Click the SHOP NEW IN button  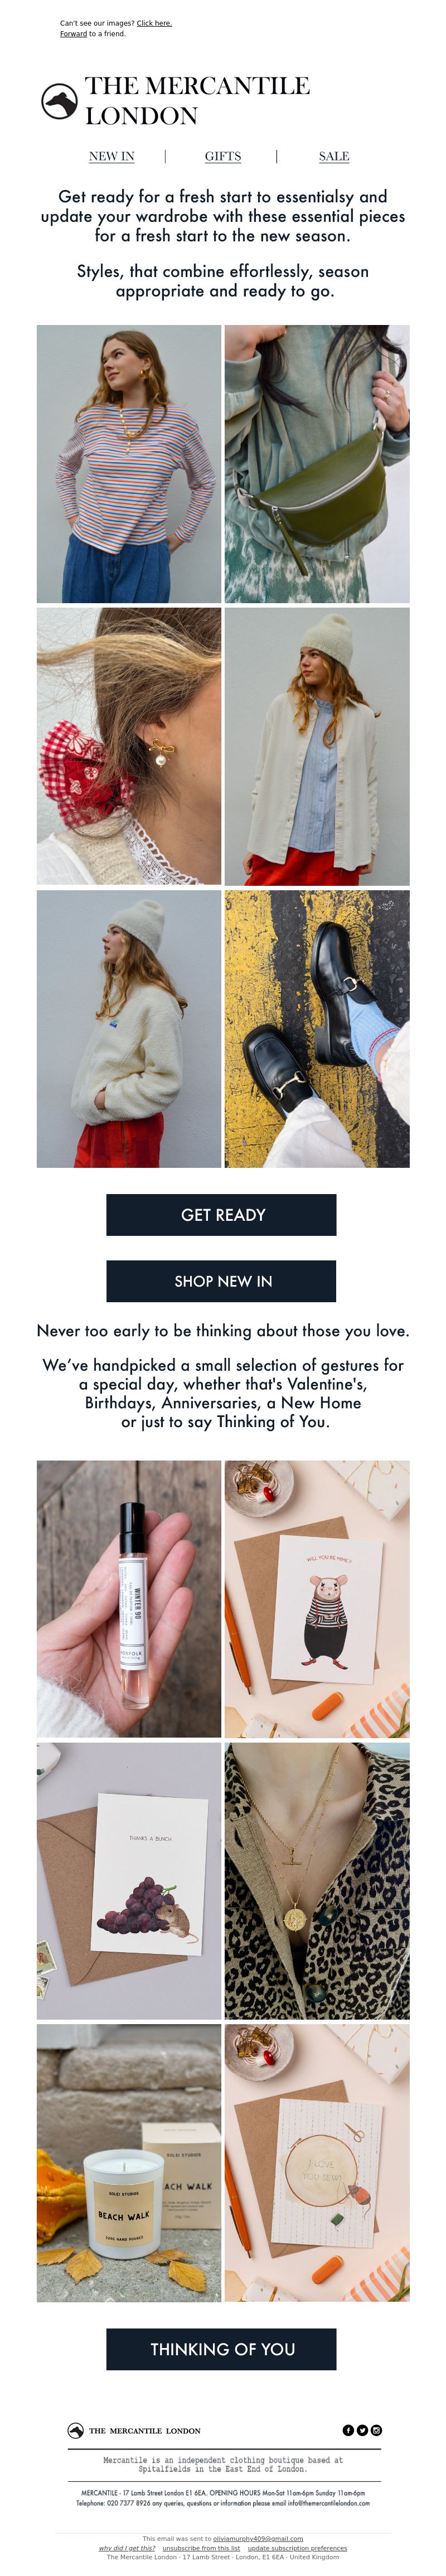click(221, 1280)
